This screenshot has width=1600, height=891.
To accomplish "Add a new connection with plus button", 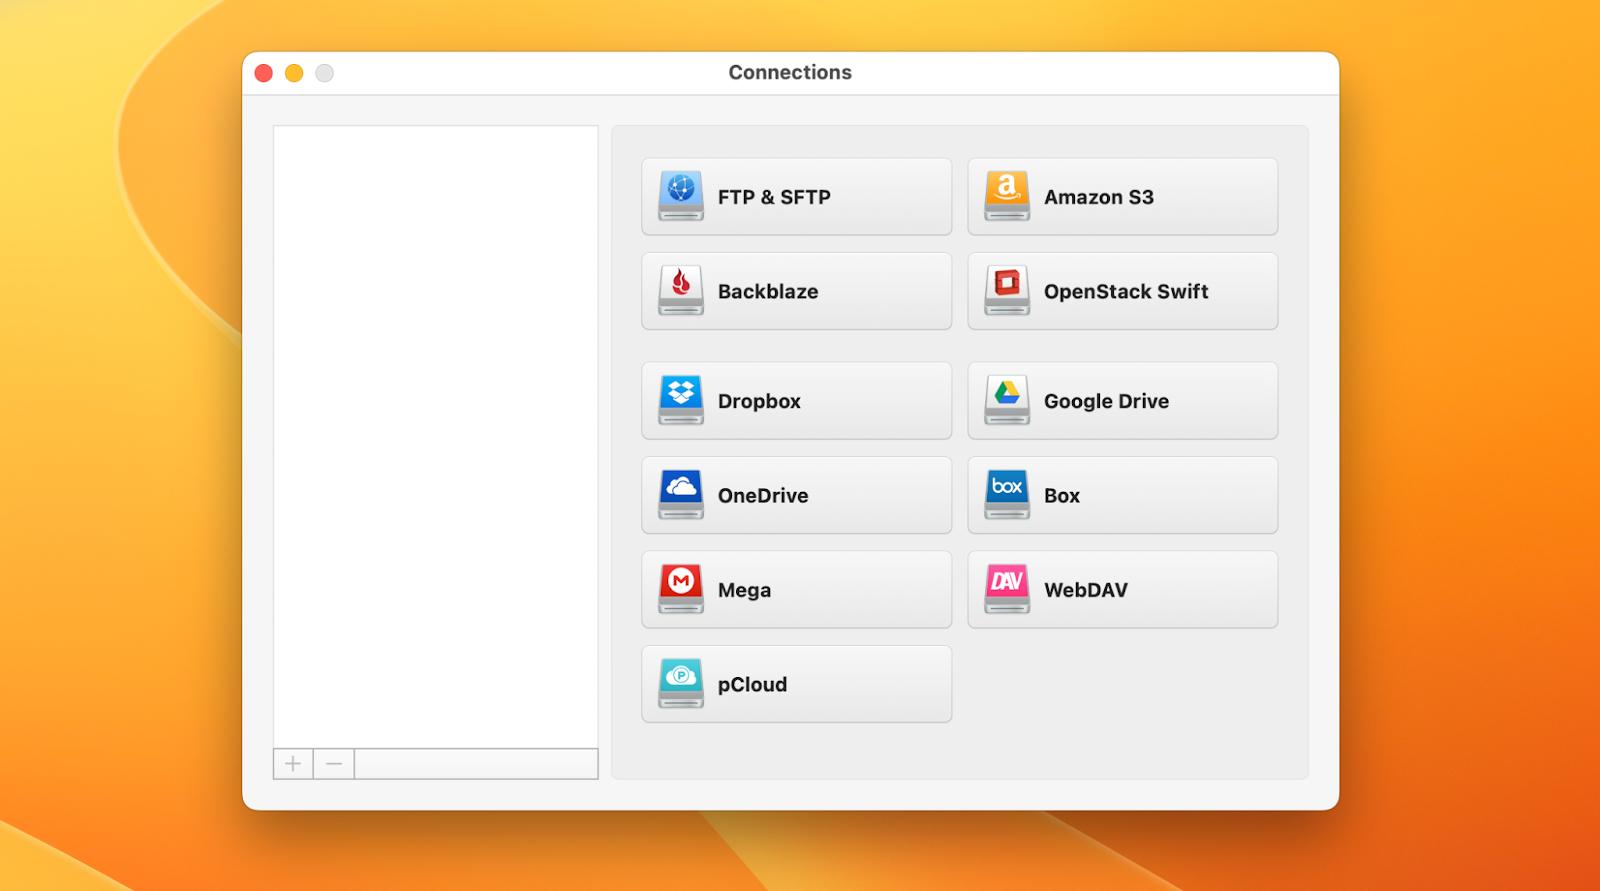I will tap(293, 764).
